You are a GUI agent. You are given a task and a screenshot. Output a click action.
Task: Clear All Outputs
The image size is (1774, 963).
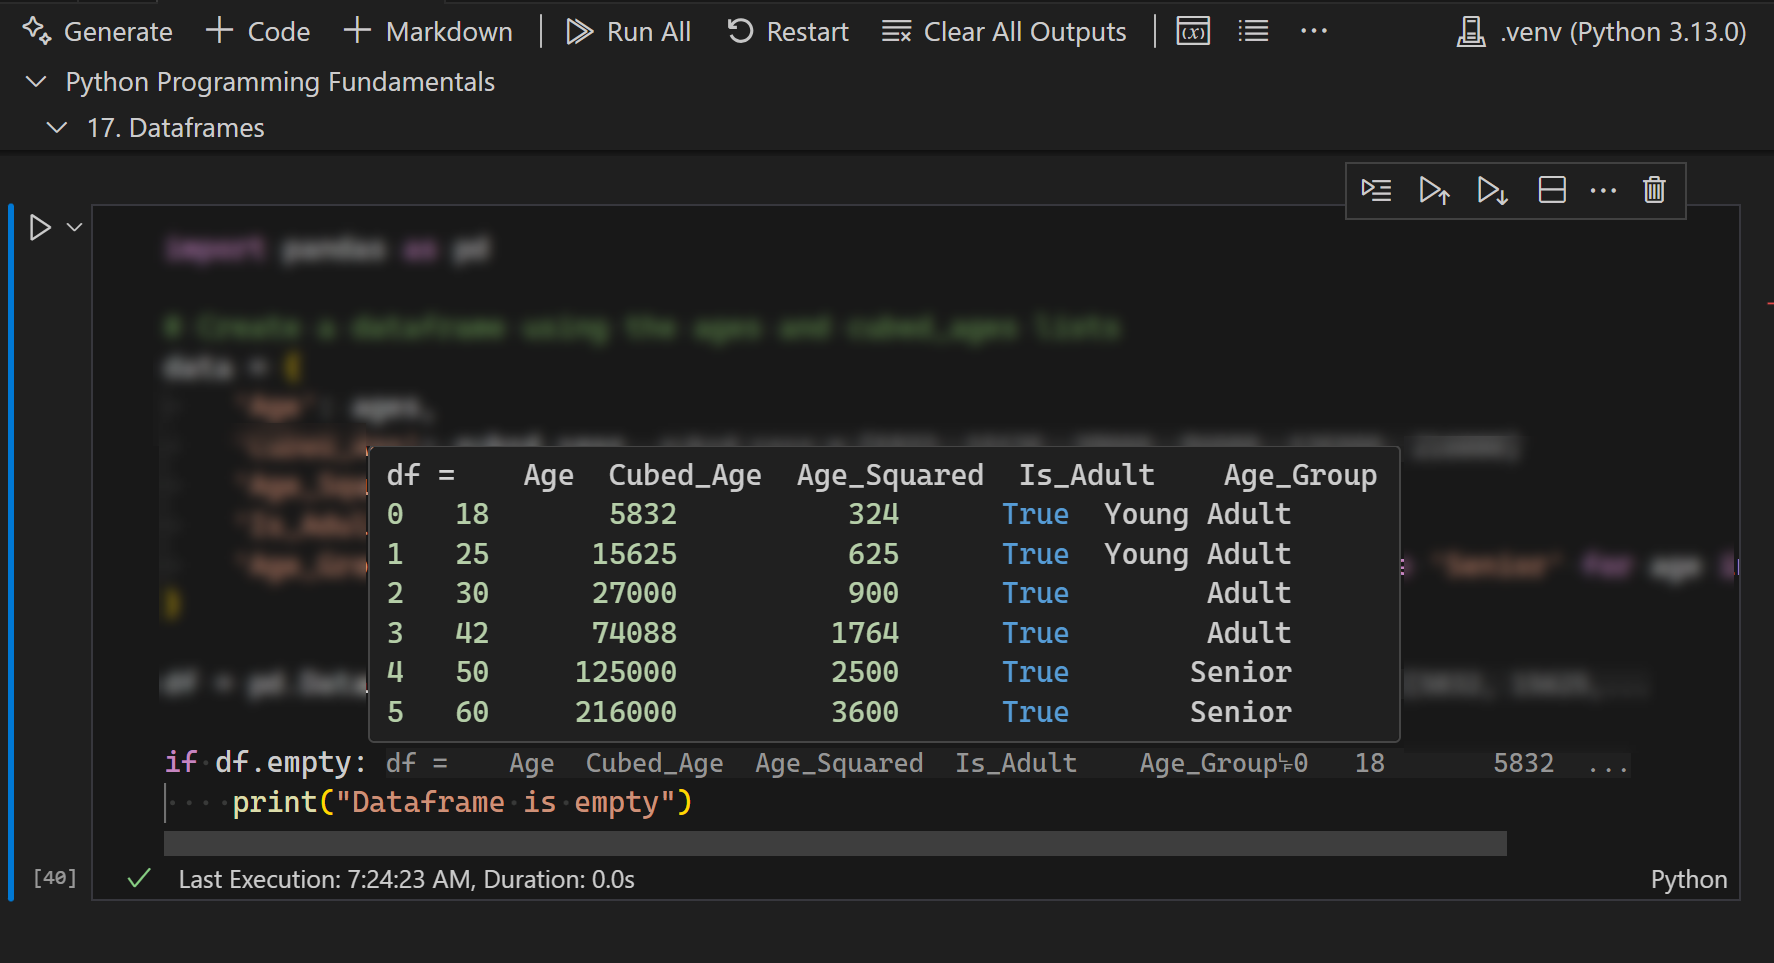tap(1004, 31)
